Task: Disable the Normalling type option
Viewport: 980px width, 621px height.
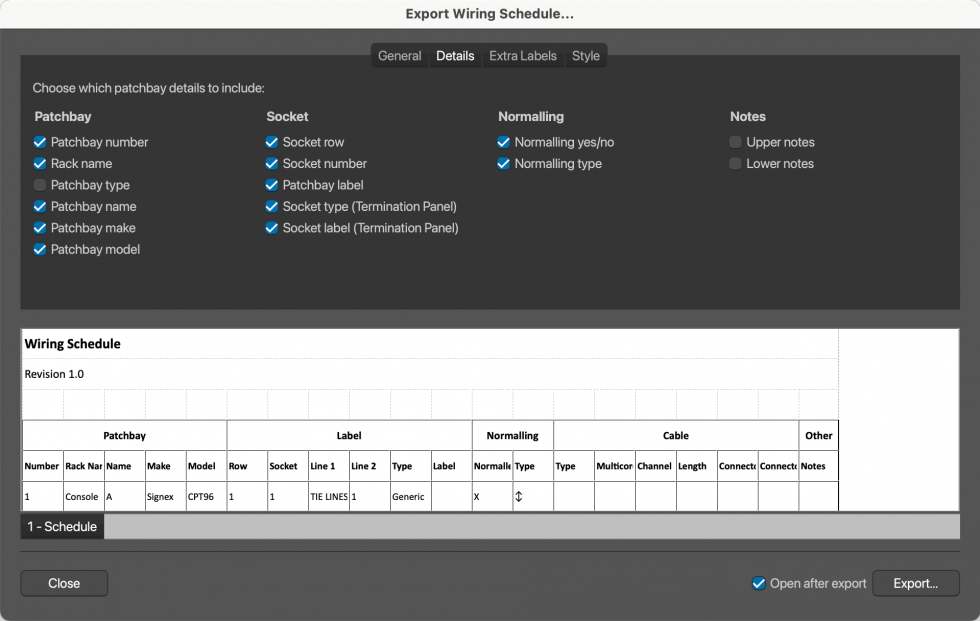Action: 503,163
